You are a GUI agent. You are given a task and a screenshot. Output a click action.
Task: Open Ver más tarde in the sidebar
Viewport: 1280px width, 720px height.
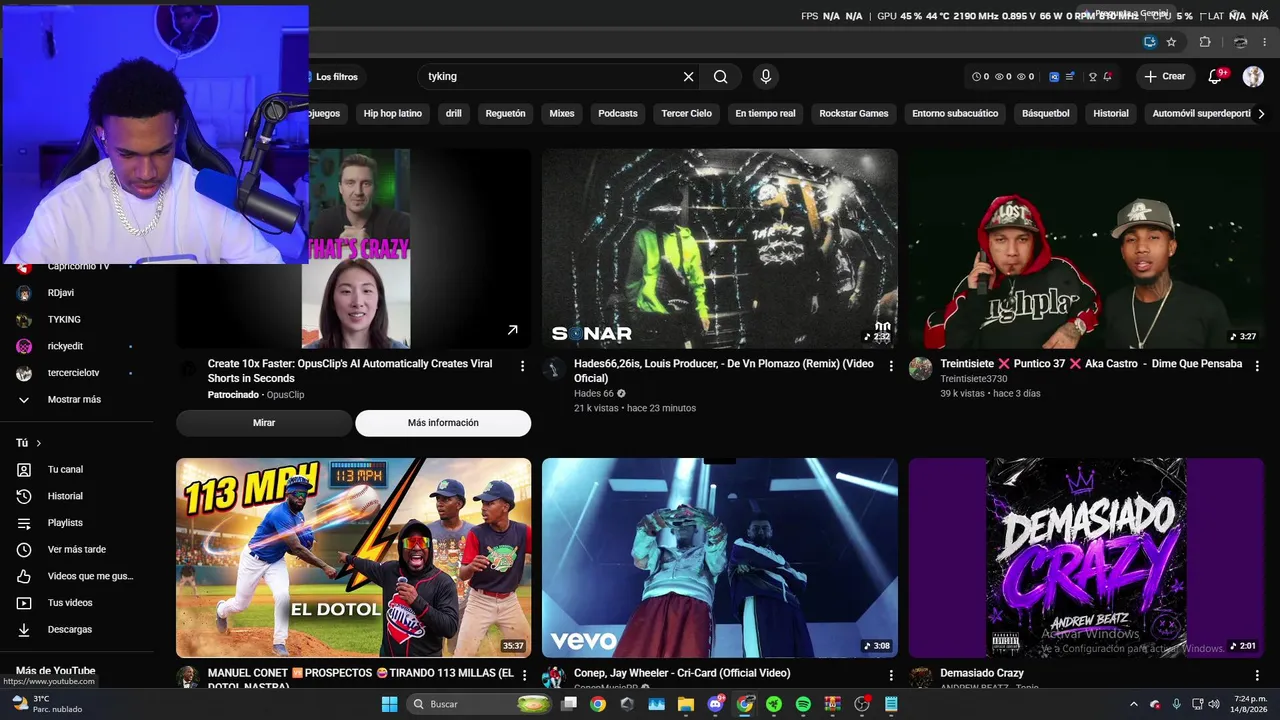pos(76,550)
